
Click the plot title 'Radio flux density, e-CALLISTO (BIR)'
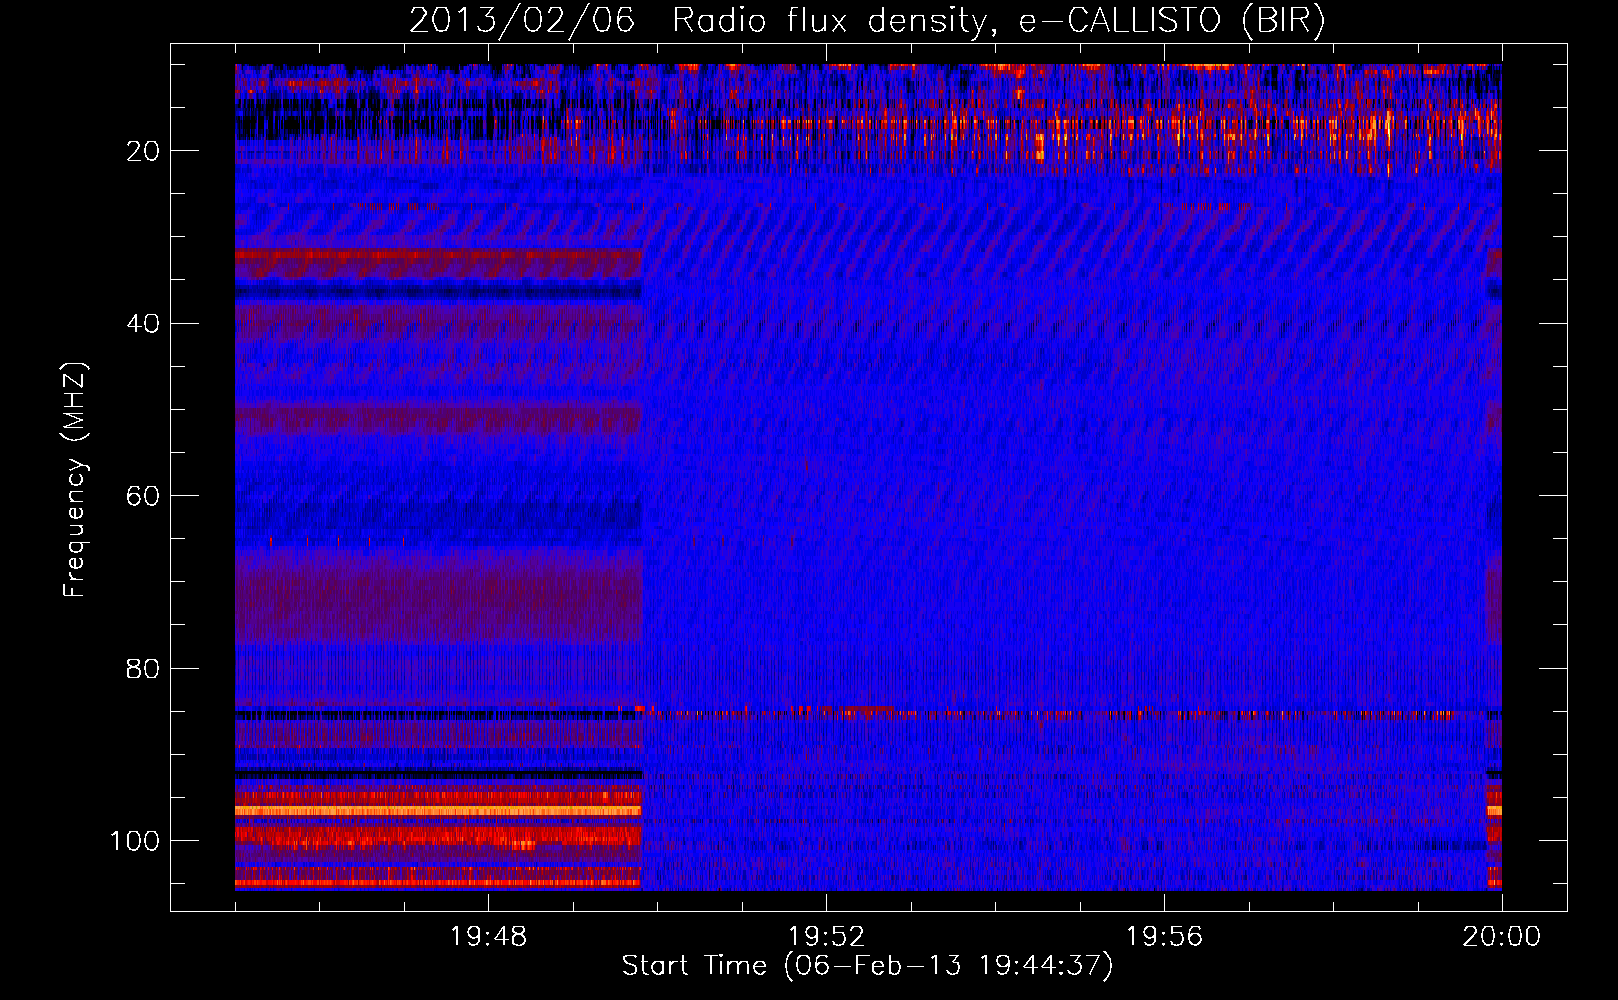coord(999,21)
